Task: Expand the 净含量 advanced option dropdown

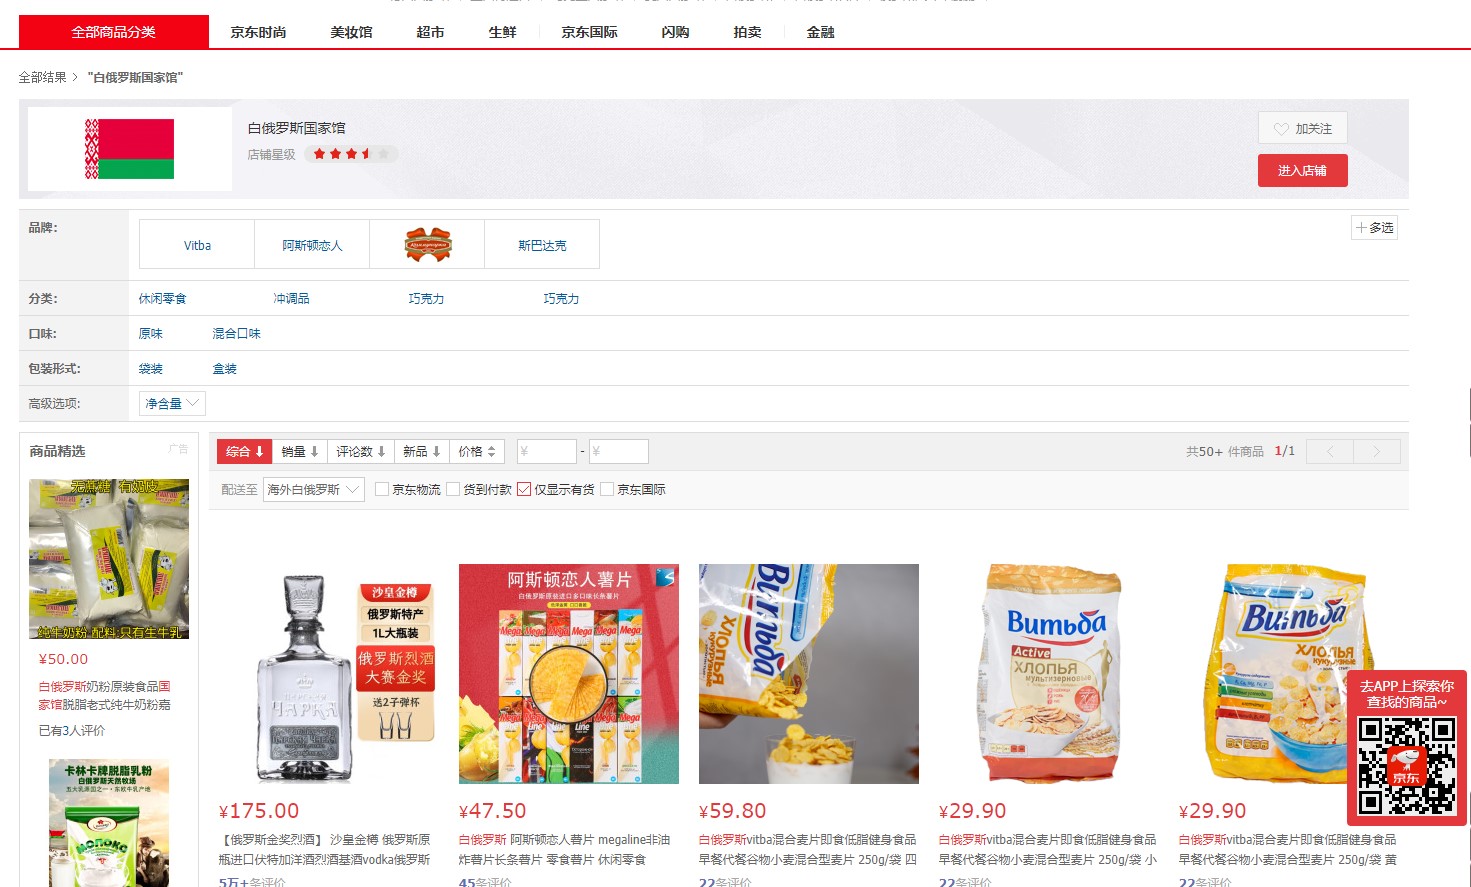Action: click(172, 403)
